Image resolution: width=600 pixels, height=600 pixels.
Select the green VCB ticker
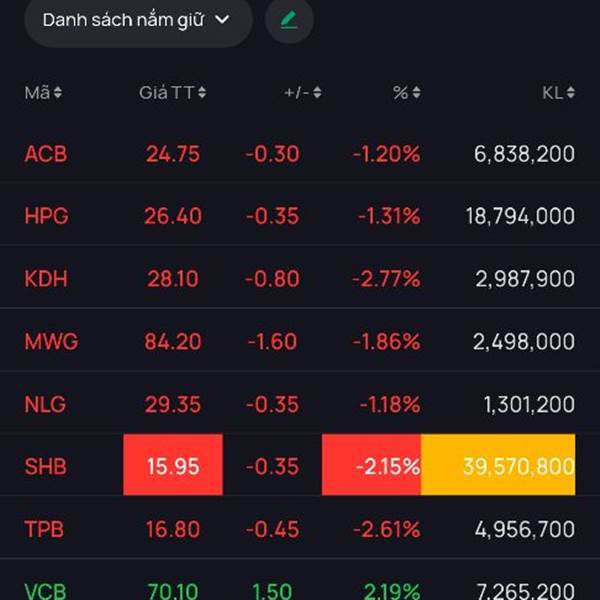(x=46, y=589)
